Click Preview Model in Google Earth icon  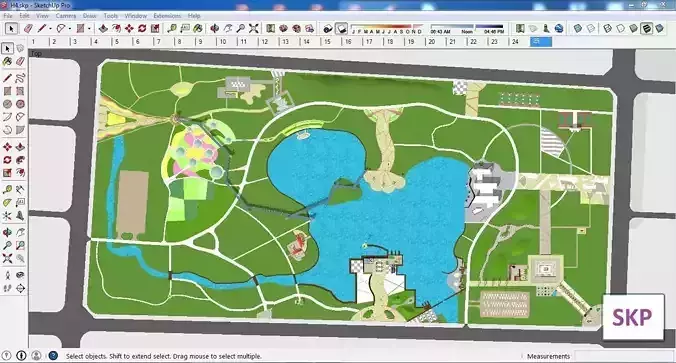pos(559,28)
